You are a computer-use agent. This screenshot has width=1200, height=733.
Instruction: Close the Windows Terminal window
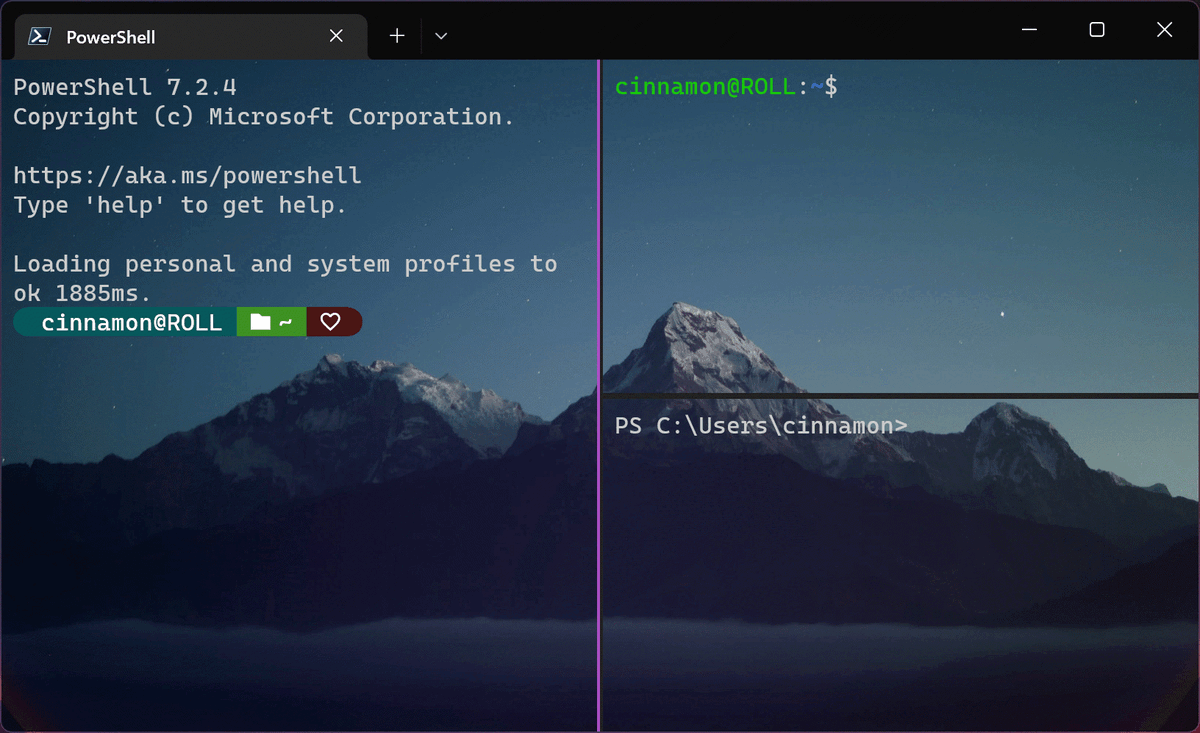pos(1164,30)
